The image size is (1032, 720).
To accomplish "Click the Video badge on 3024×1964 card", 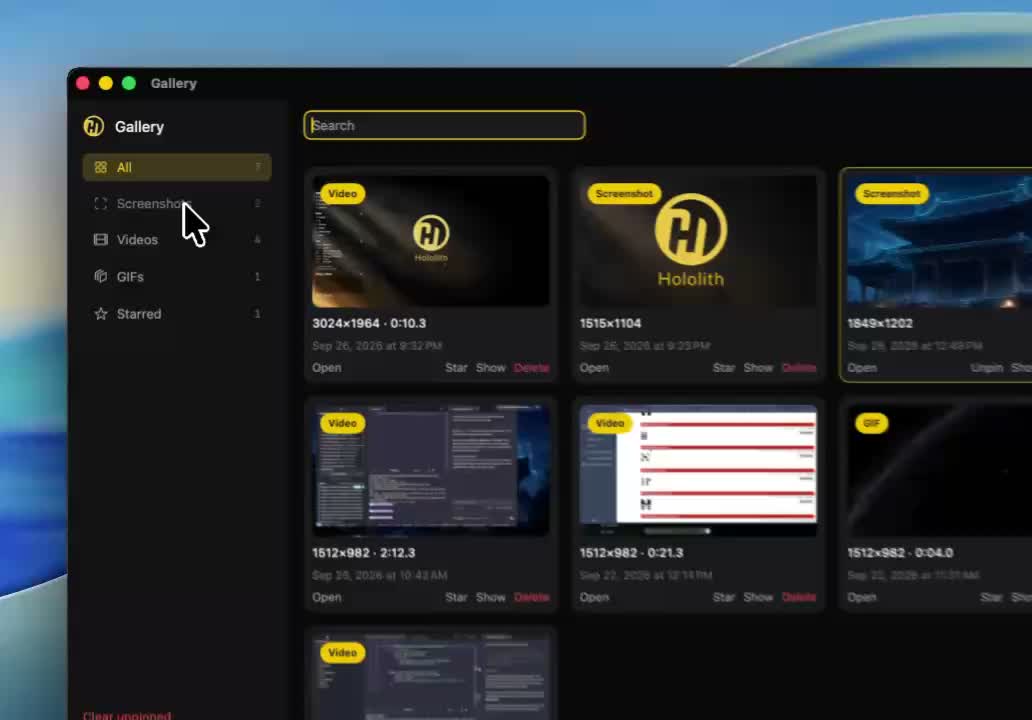I will point(342,193).
